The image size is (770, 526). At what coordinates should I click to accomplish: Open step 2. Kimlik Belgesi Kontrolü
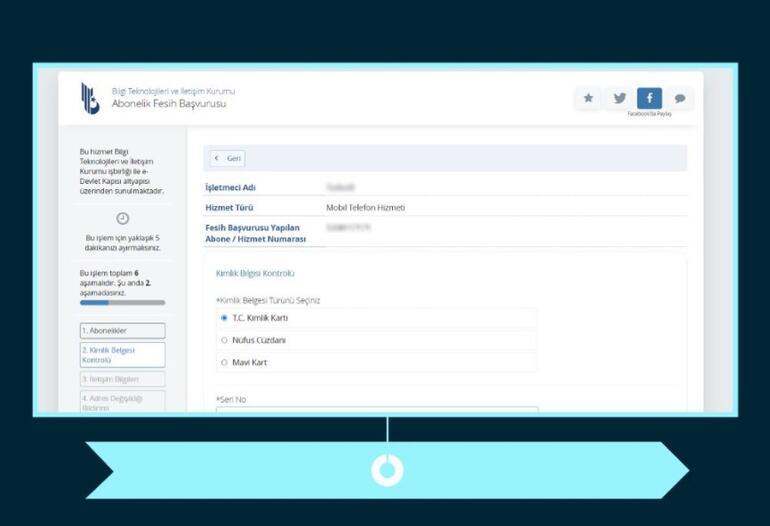tap(122, 355)
